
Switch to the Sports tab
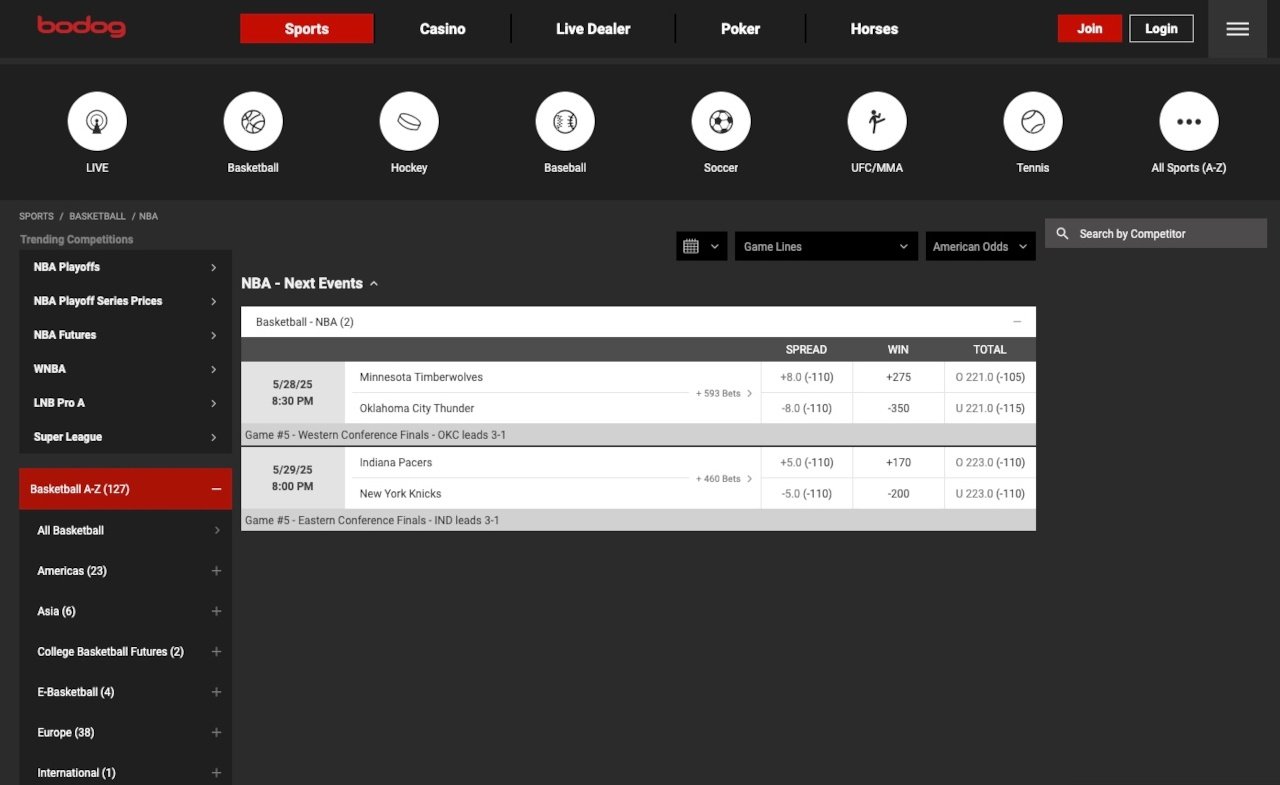point(307,29)
